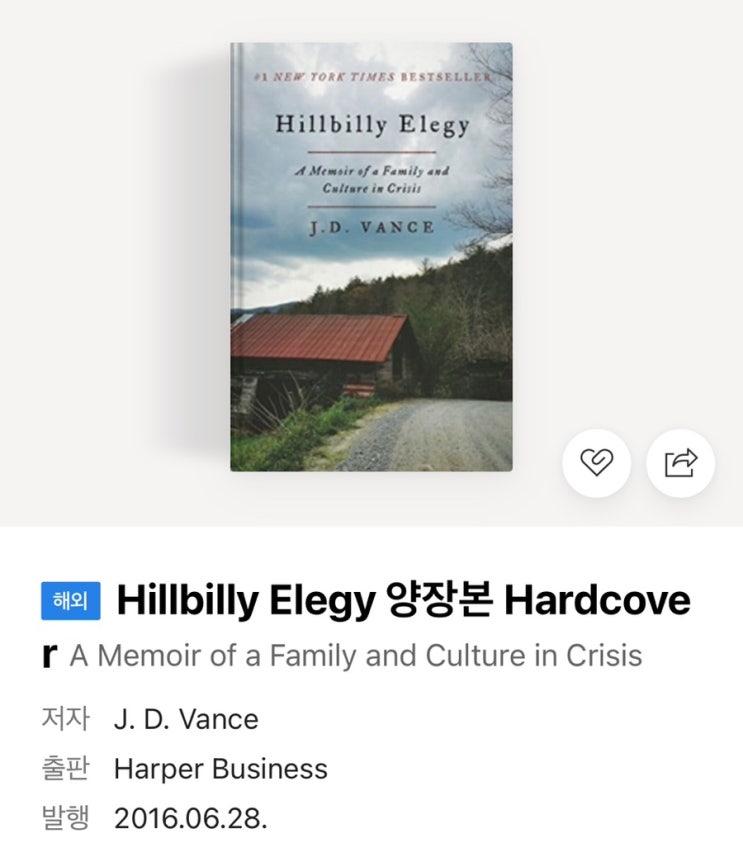This screenshot has width=743, height=862.
Task: Open author J. D. Vance link
Action: [x=186, y=719]
